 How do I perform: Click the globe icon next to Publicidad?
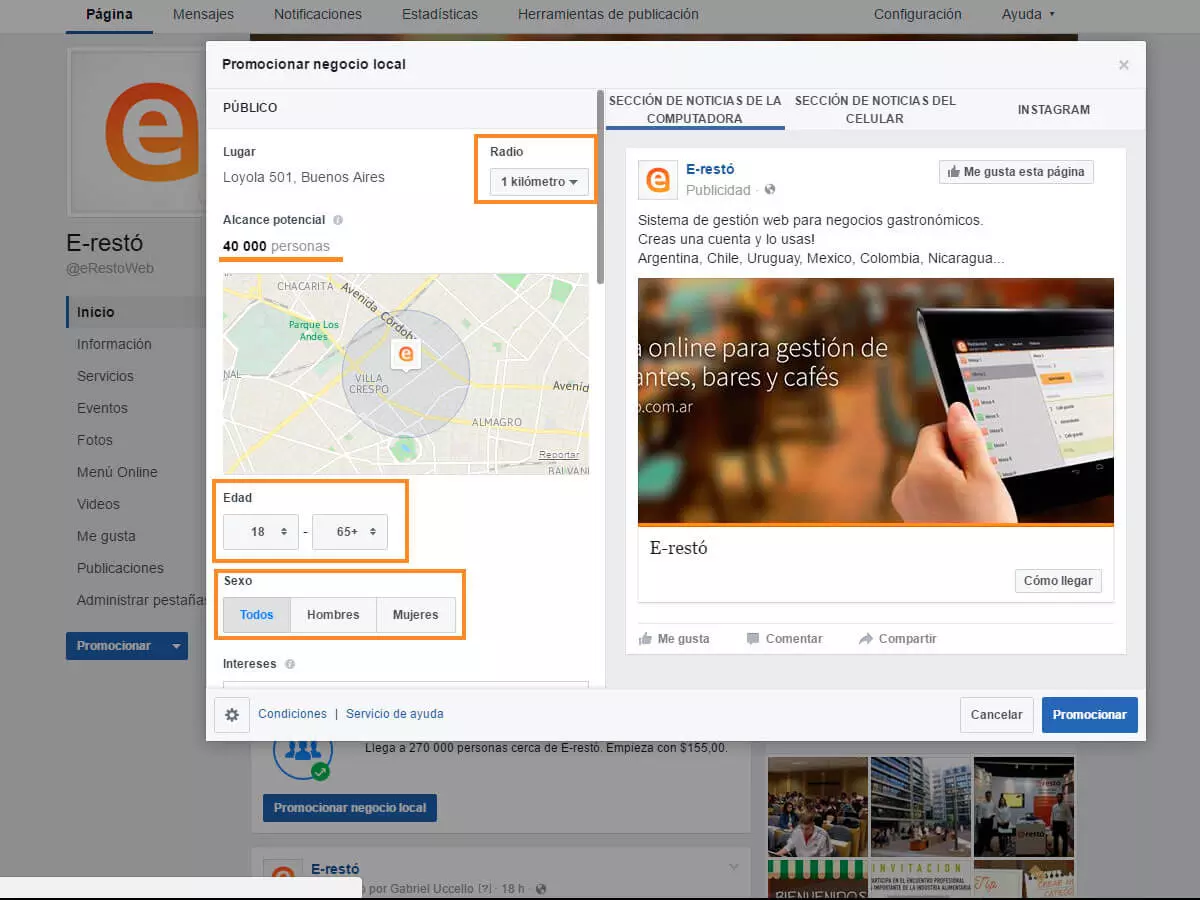tap(770, 190)
